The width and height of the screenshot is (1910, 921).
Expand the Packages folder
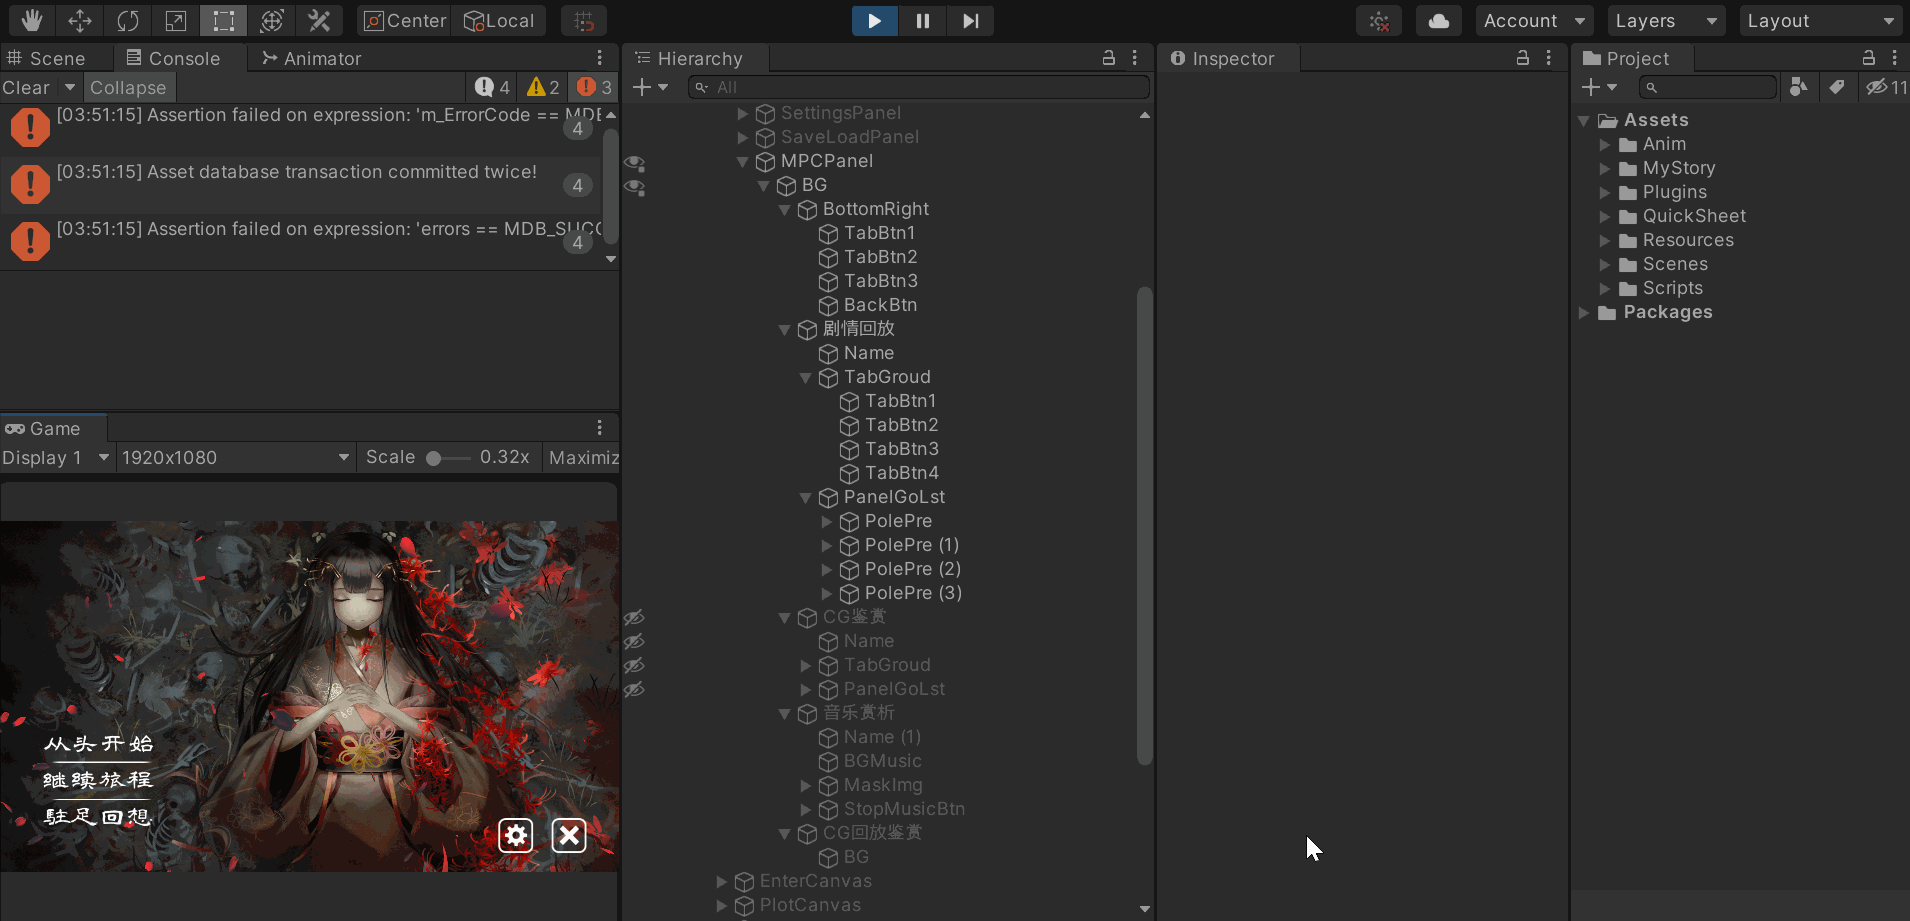coord(1584,312)
